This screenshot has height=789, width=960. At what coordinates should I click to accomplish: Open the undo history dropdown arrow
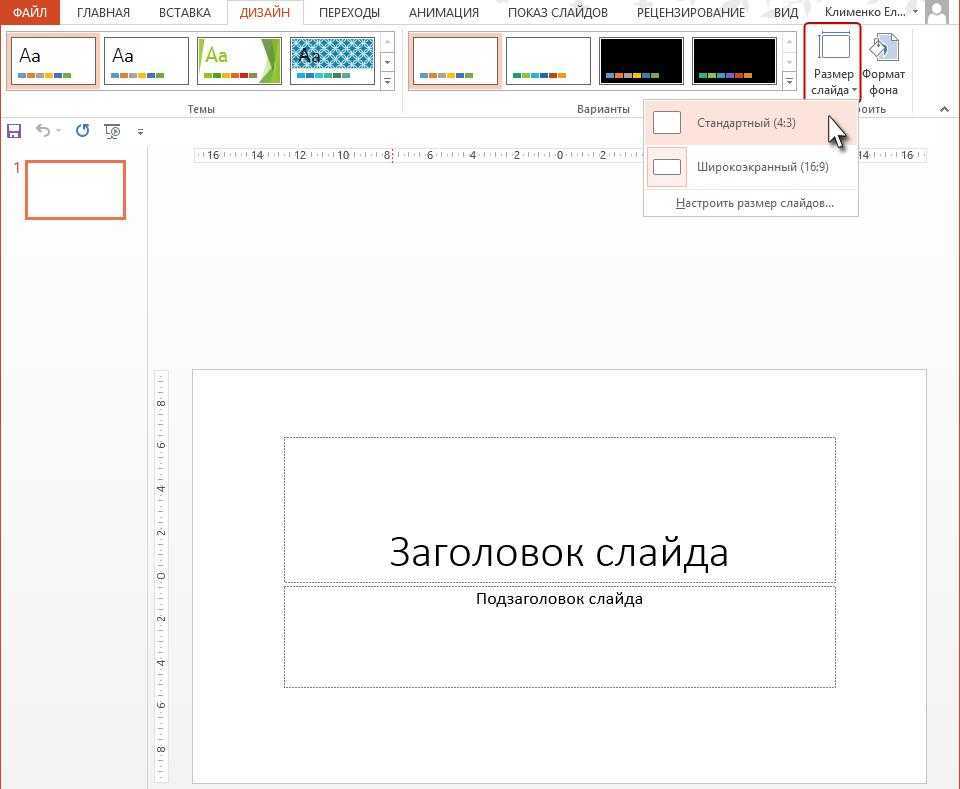pyautogui.click(x=59, y=130)
